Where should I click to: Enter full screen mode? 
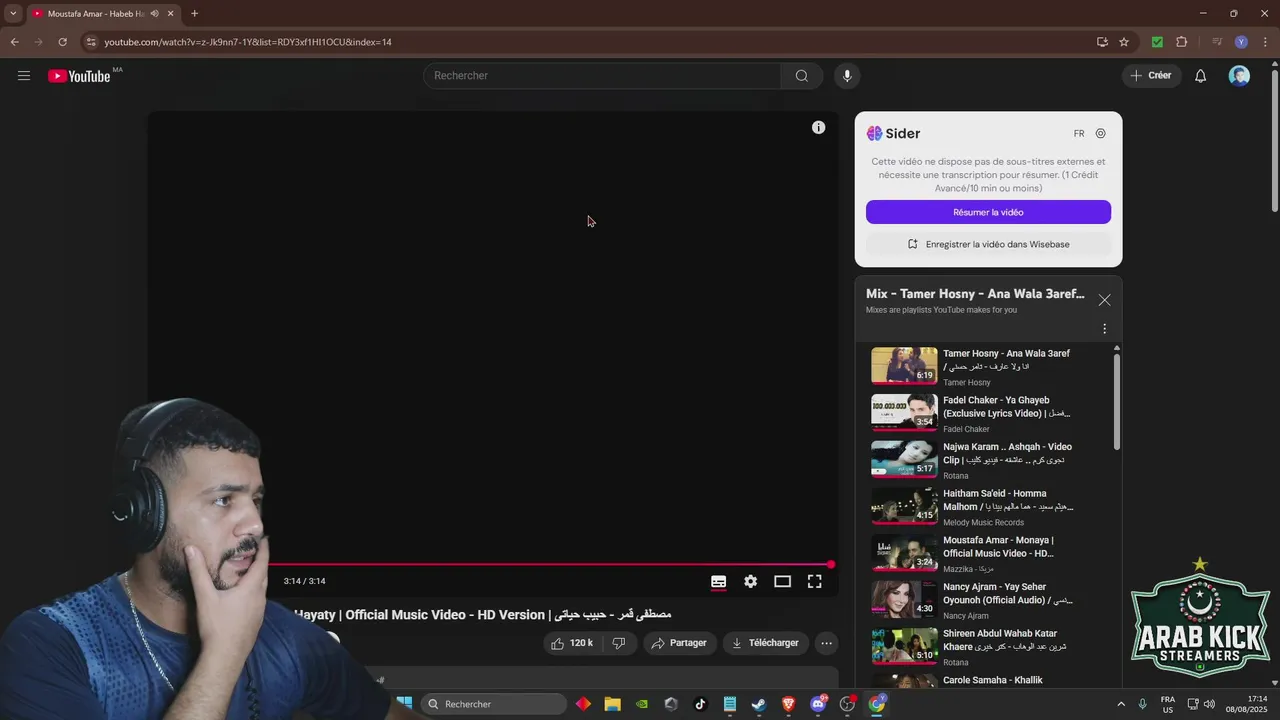814,581
